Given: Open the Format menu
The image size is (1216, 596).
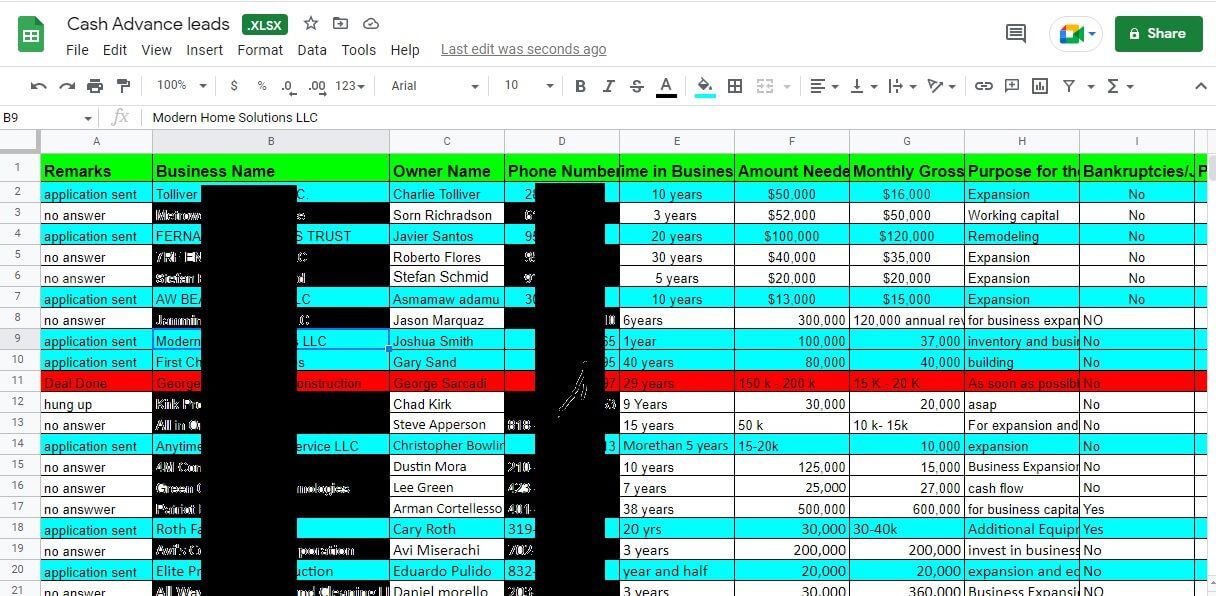Looking at the screenshot, I should 260,50.
